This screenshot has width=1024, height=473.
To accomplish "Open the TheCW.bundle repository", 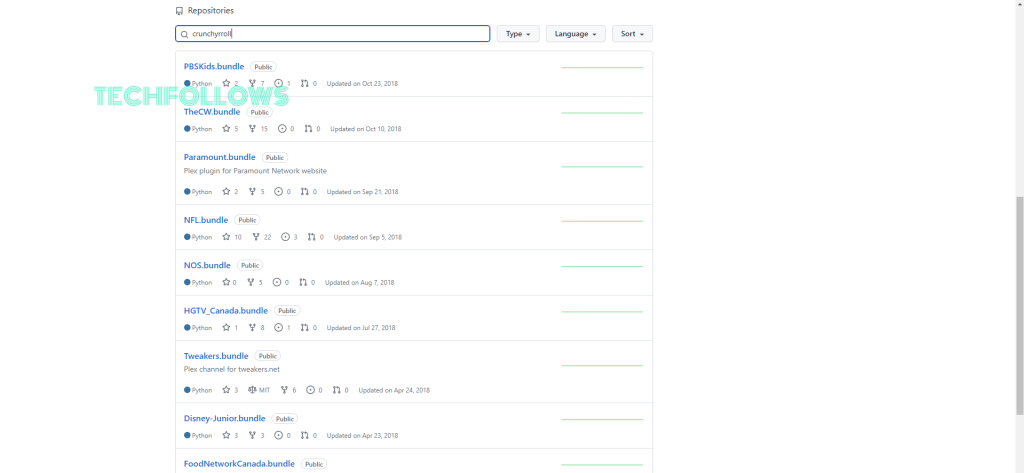I will [x=212, y=112].
